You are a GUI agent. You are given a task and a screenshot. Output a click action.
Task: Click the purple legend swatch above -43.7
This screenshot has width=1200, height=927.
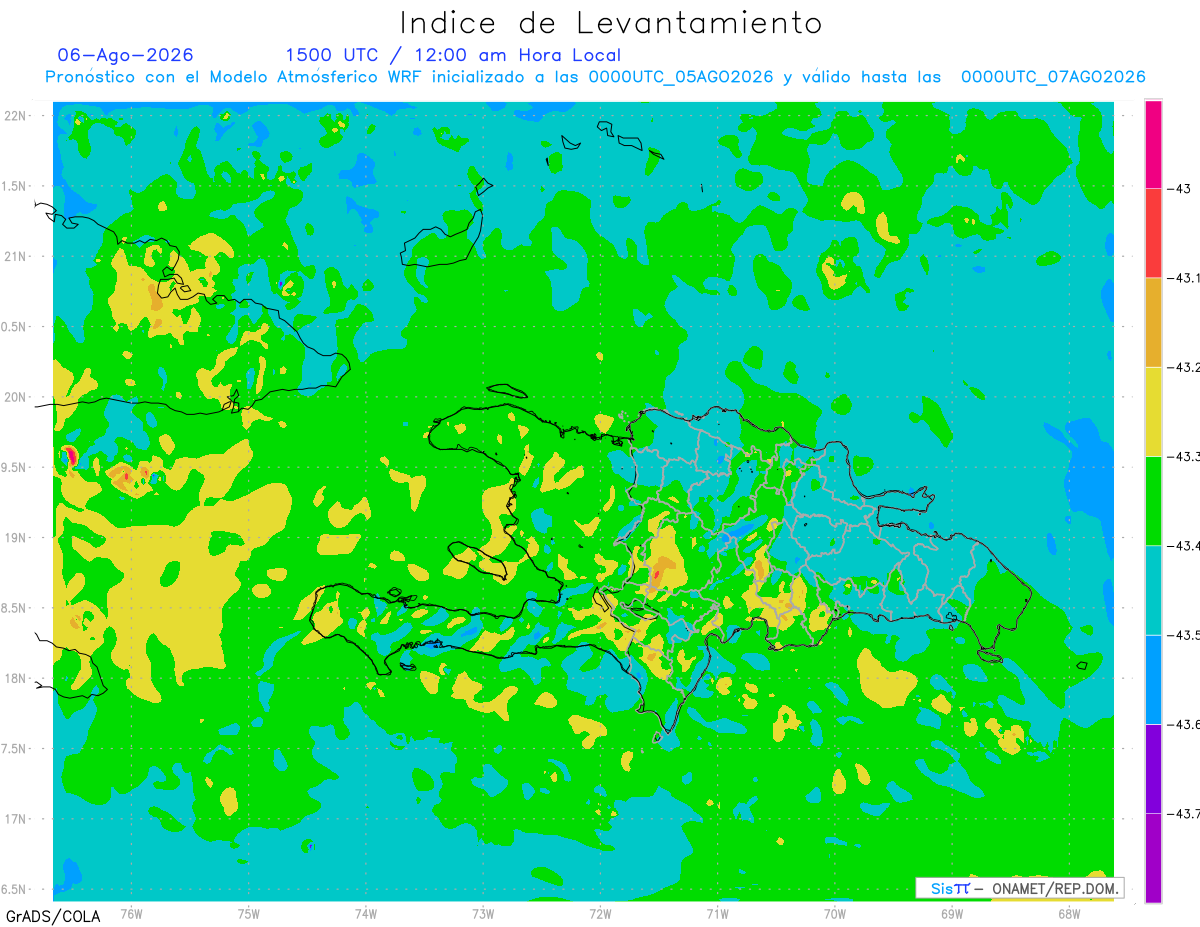pos(1153,768)
